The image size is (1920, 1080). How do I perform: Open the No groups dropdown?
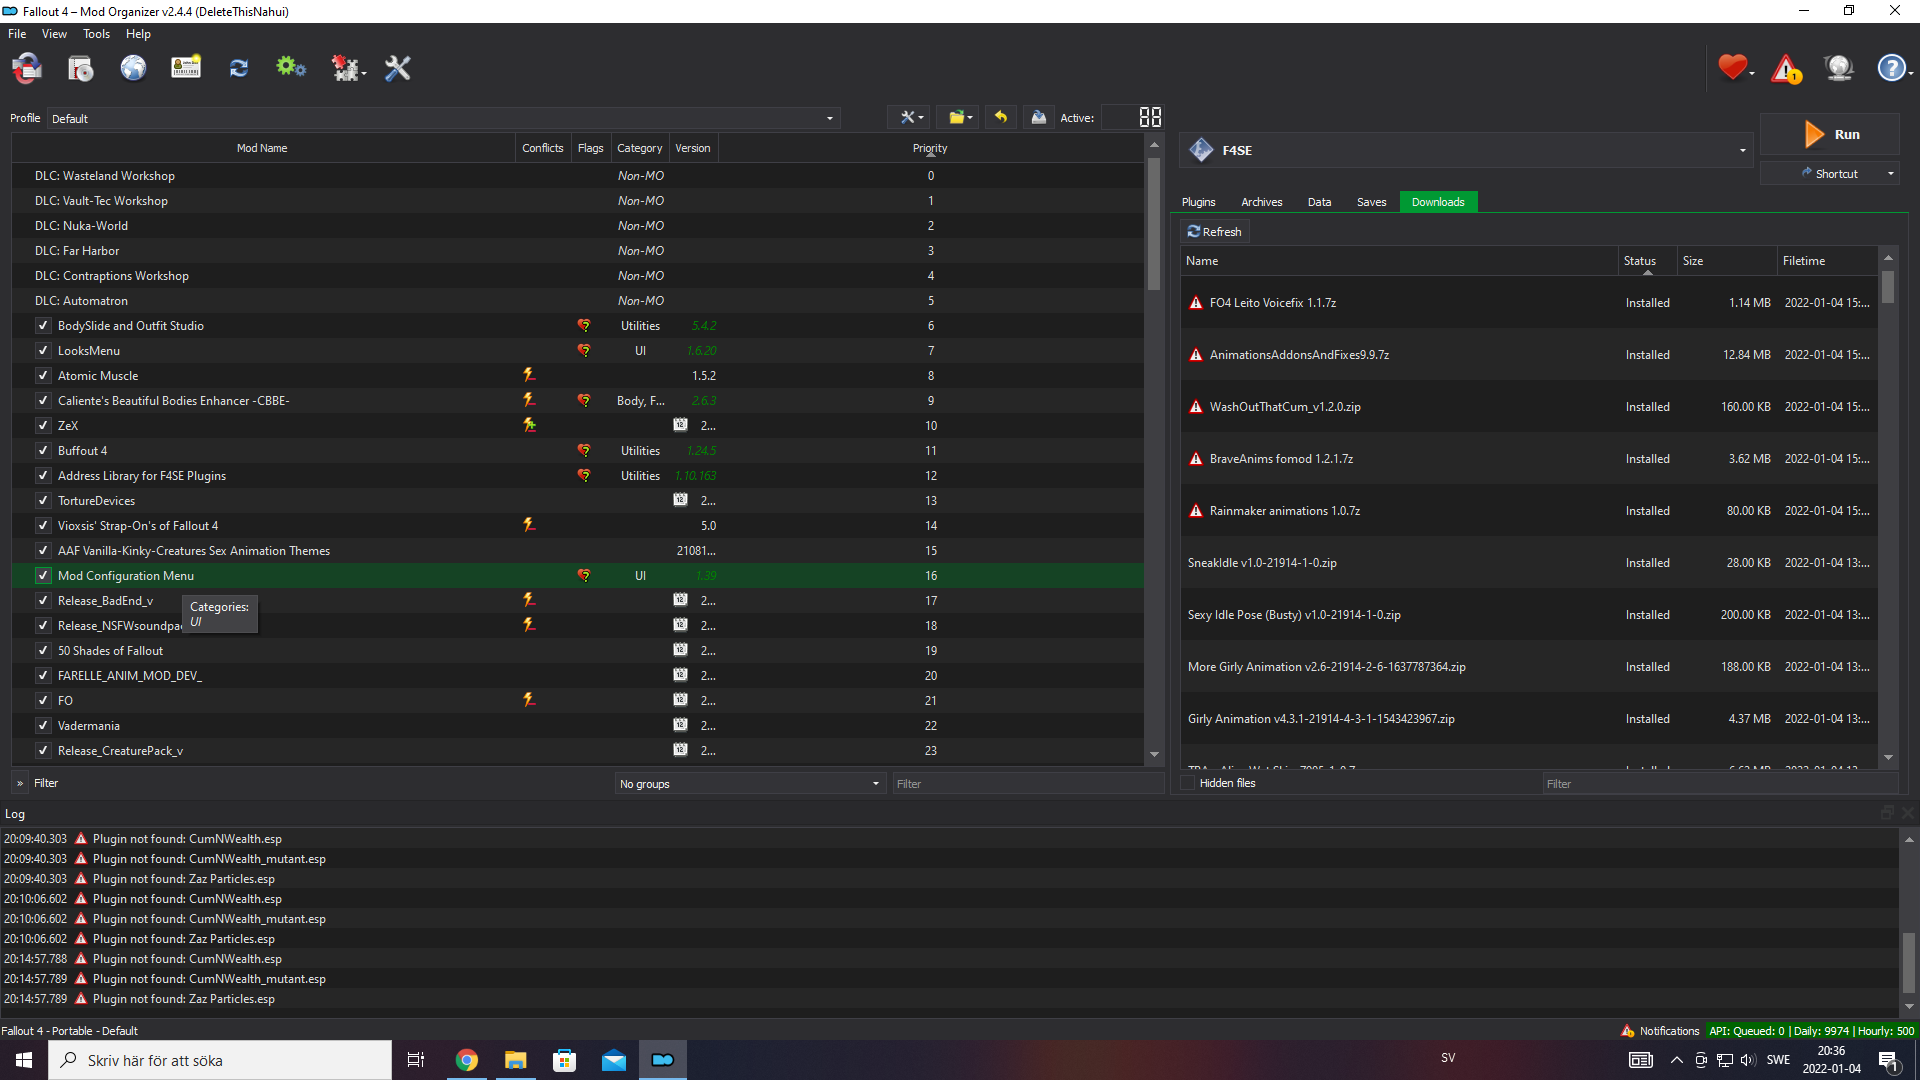[749, 783]
